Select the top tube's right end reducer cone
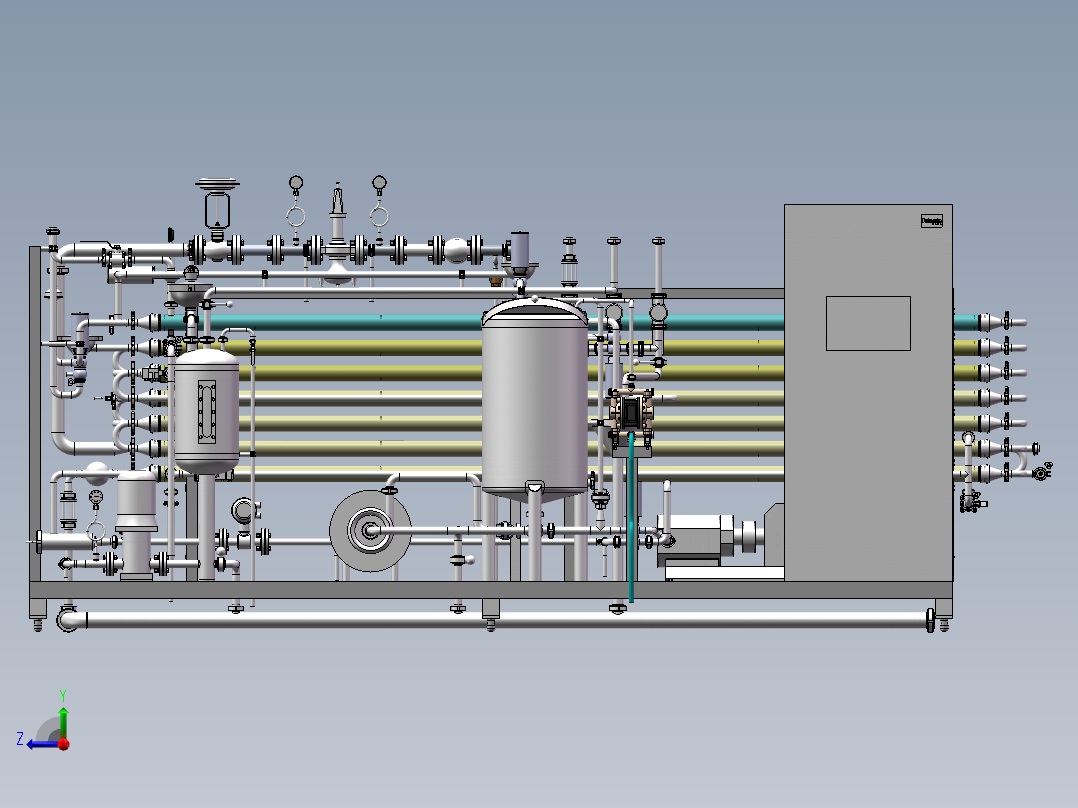The image size is (1078, 808). (989, 322)
